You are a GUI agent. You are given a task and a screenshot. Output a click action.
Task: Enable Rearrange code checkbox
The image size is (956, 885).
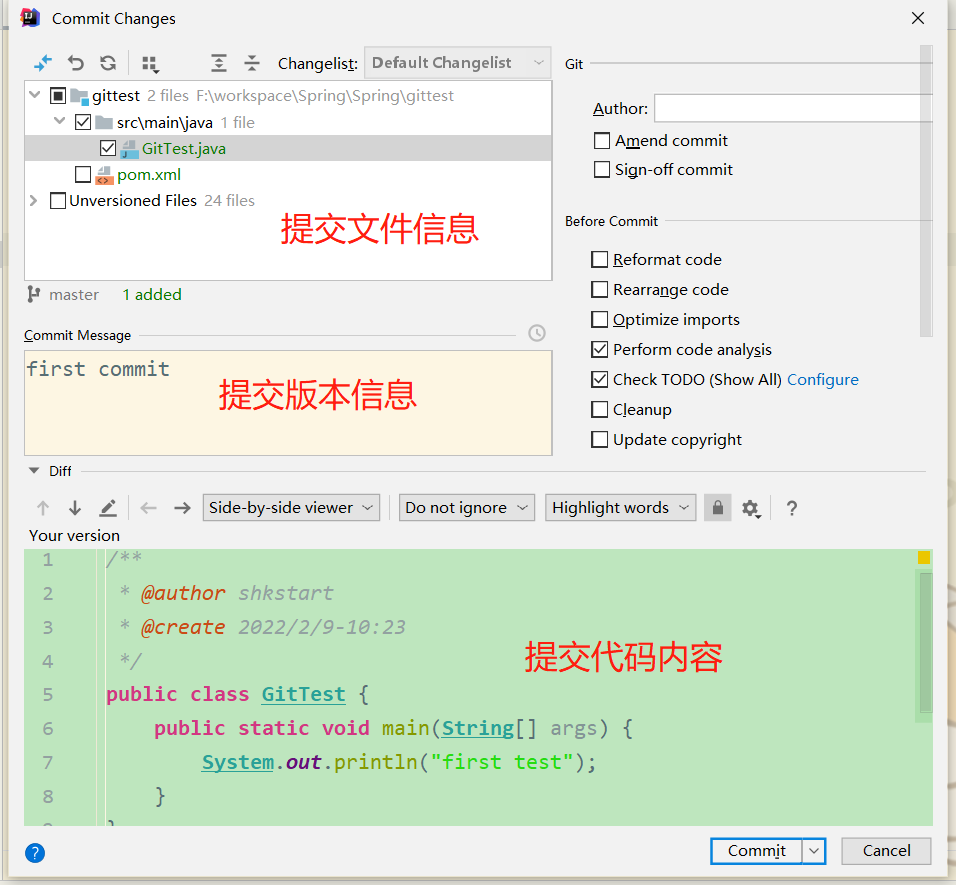(x=600, y=290)
